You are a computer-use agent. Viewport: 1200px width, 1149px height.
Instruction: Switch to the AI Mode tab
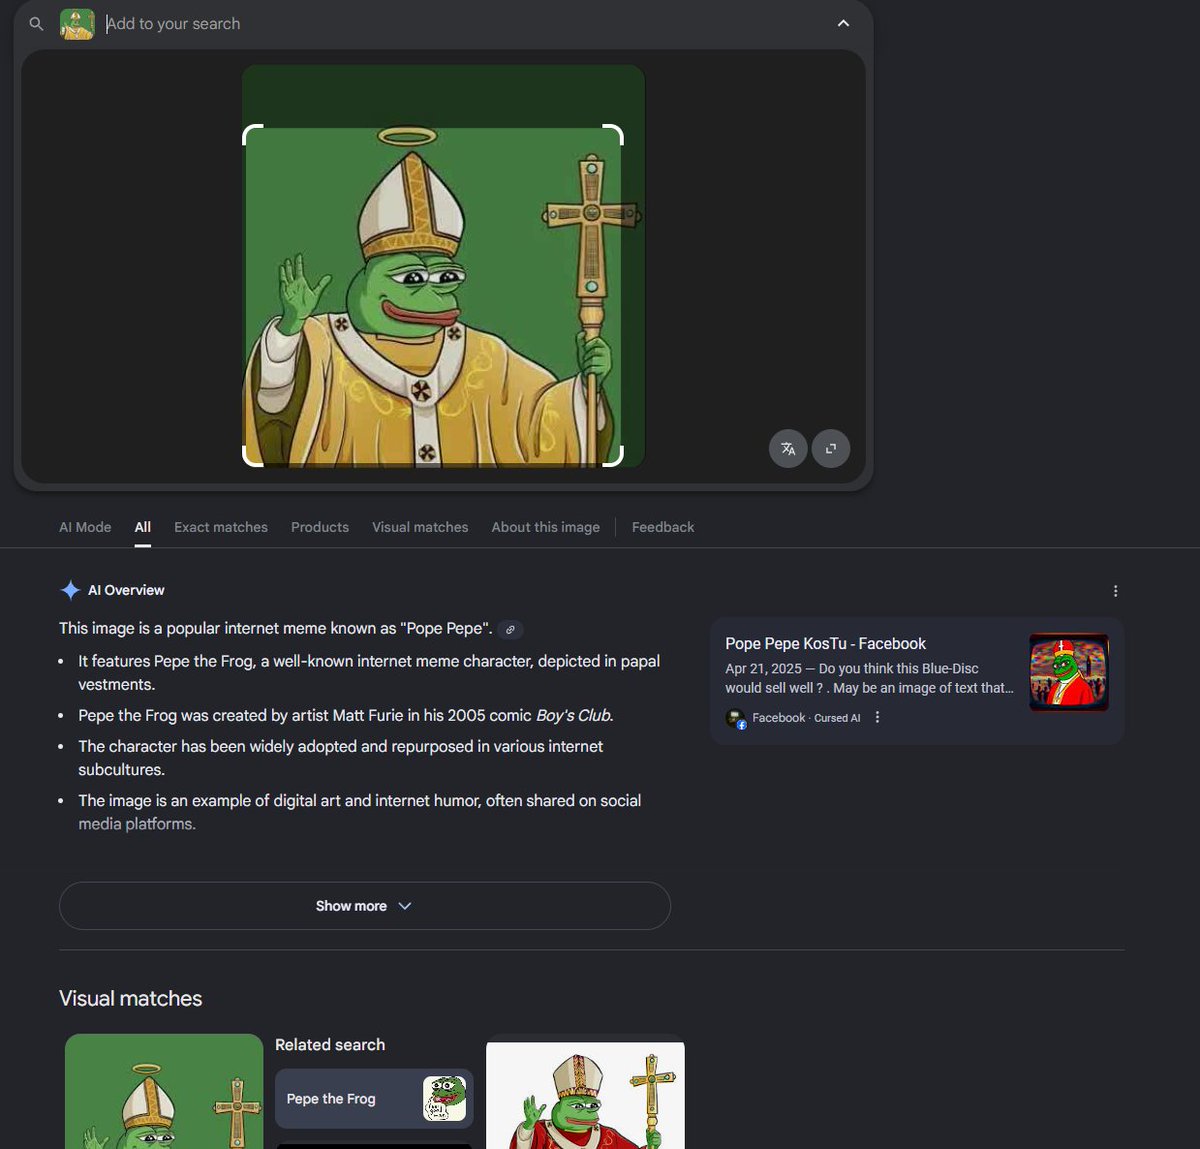coord(85,527)
